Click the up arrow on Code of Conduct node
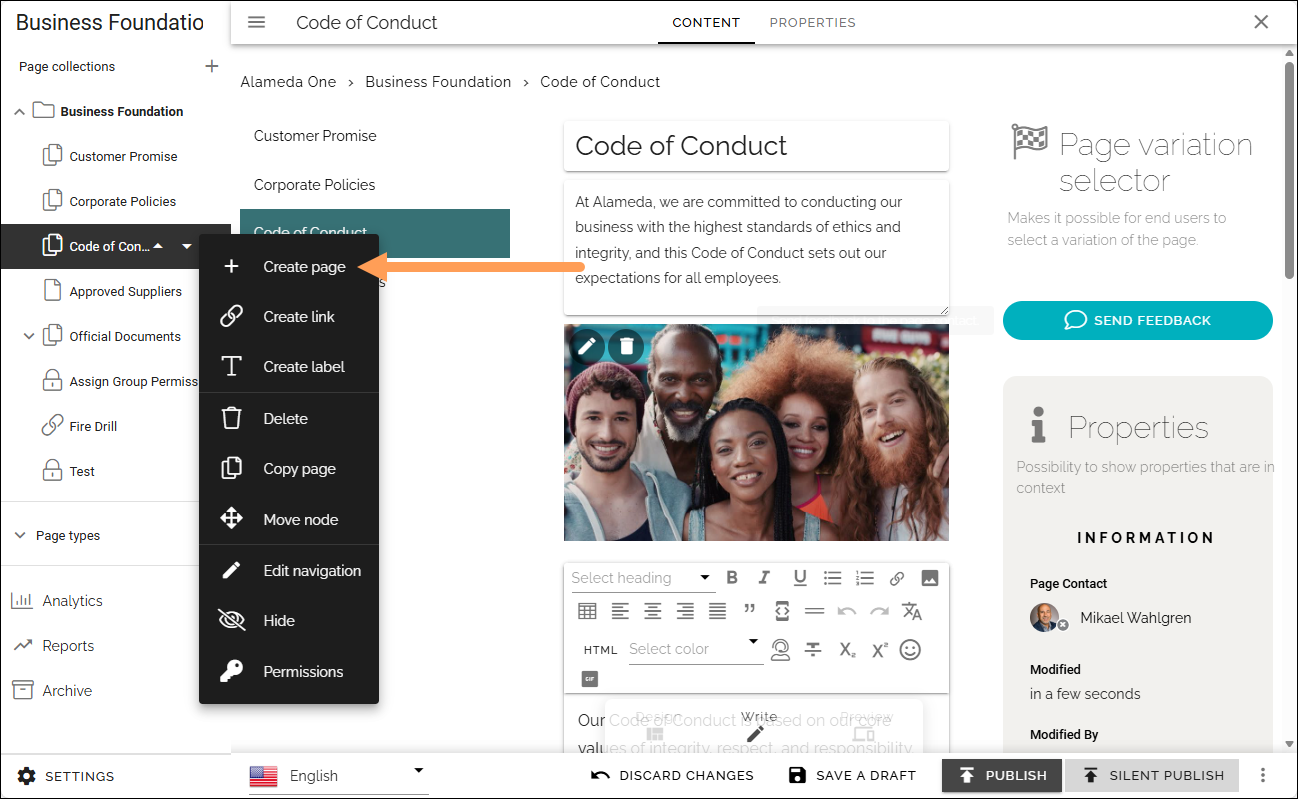The height and width of the screenshot is (799, 1298). point(158,246)
